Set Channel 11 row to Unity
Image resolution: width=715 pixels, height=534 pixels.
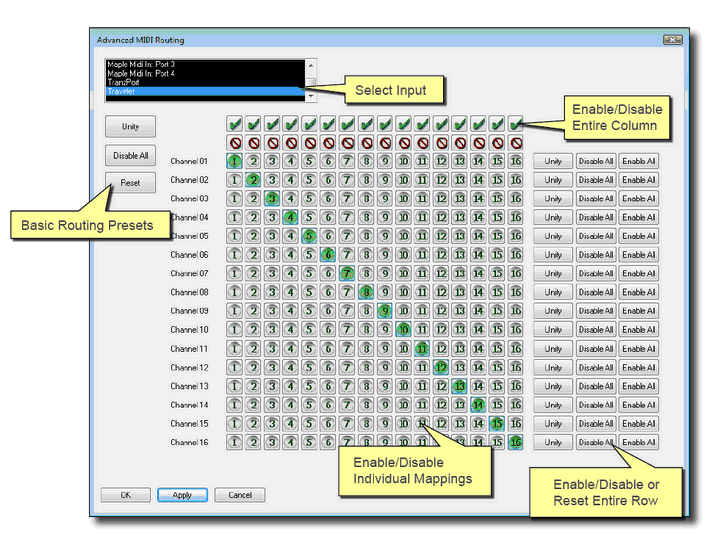pyautogui.click(x=553, y=348)
